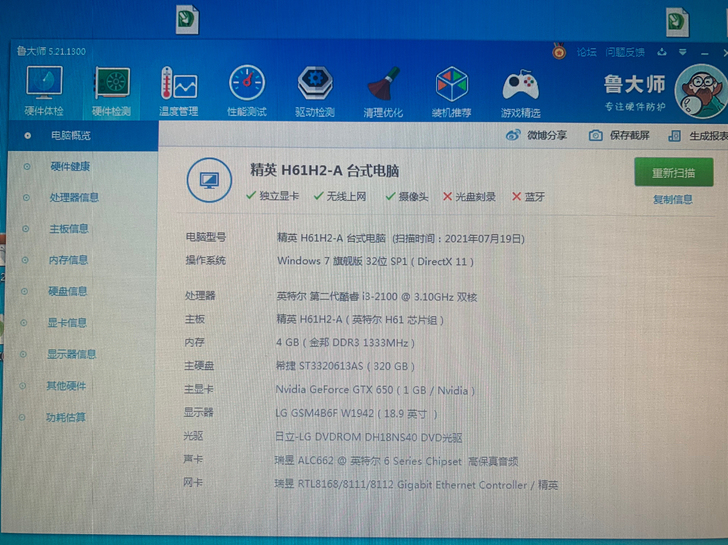Click the 鲁大师 5.21.1300 title text

52,51
